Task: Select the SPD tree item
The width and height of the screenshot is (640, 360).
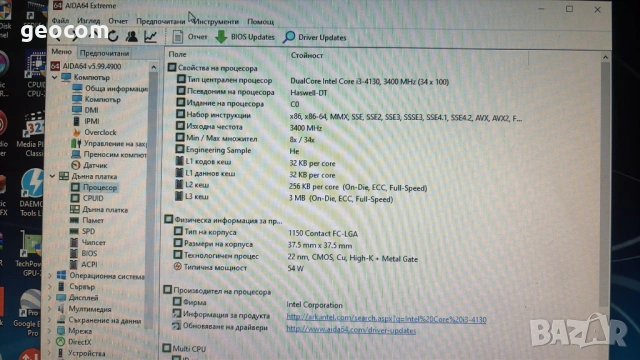Action: pyautogui.click(x=83, y=231)
